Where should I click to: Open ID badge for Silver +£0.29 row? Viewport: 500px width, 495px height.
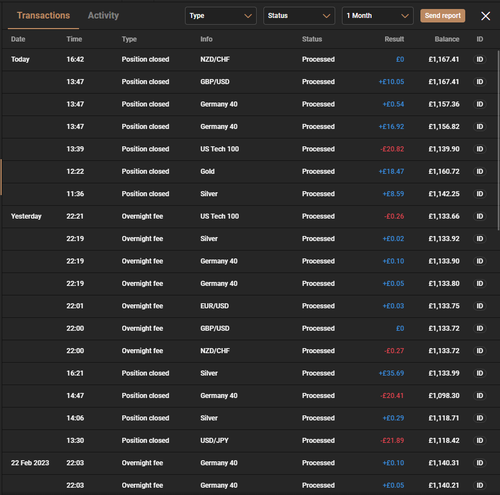480,418
